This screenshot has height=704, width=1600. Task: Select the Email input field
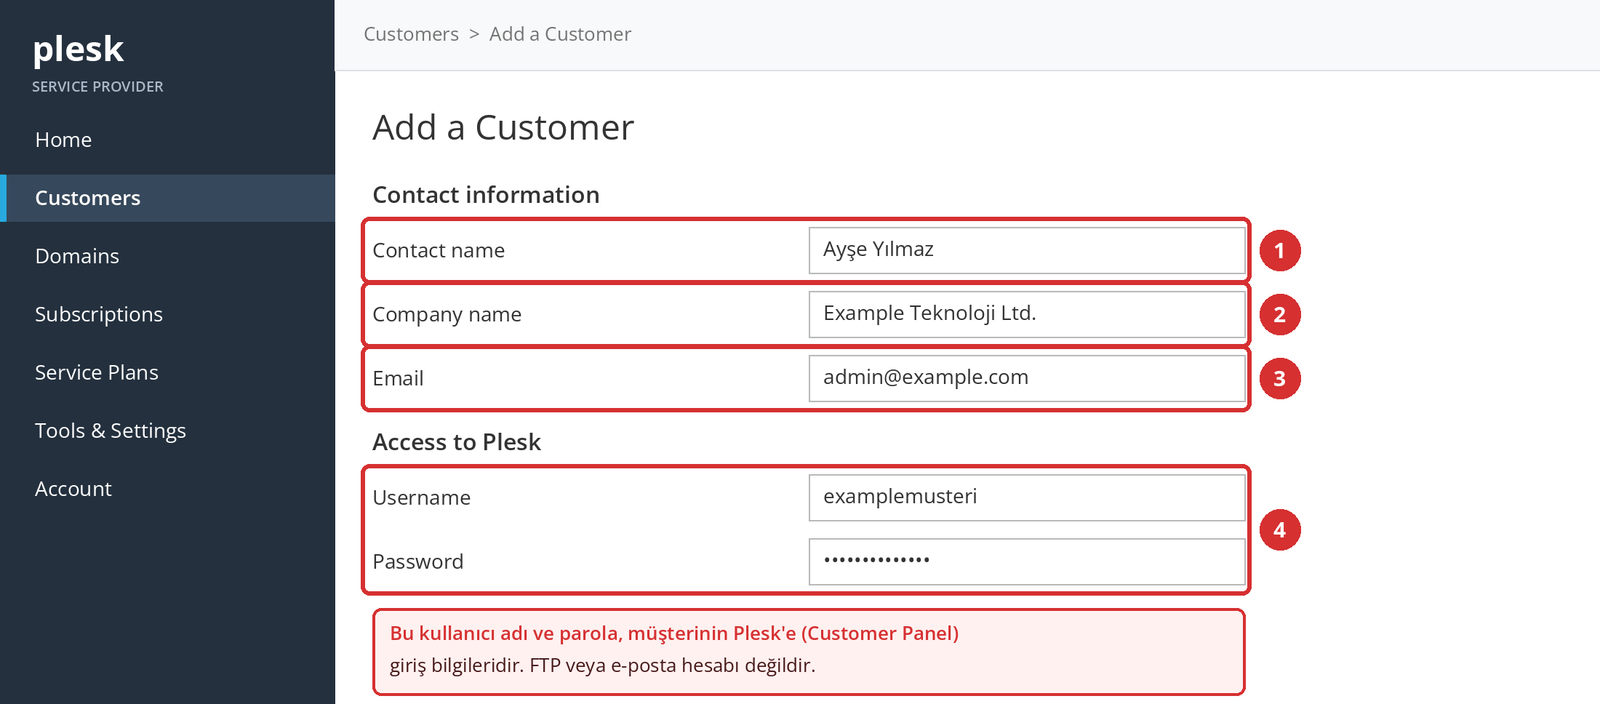tap(1027, 378)
